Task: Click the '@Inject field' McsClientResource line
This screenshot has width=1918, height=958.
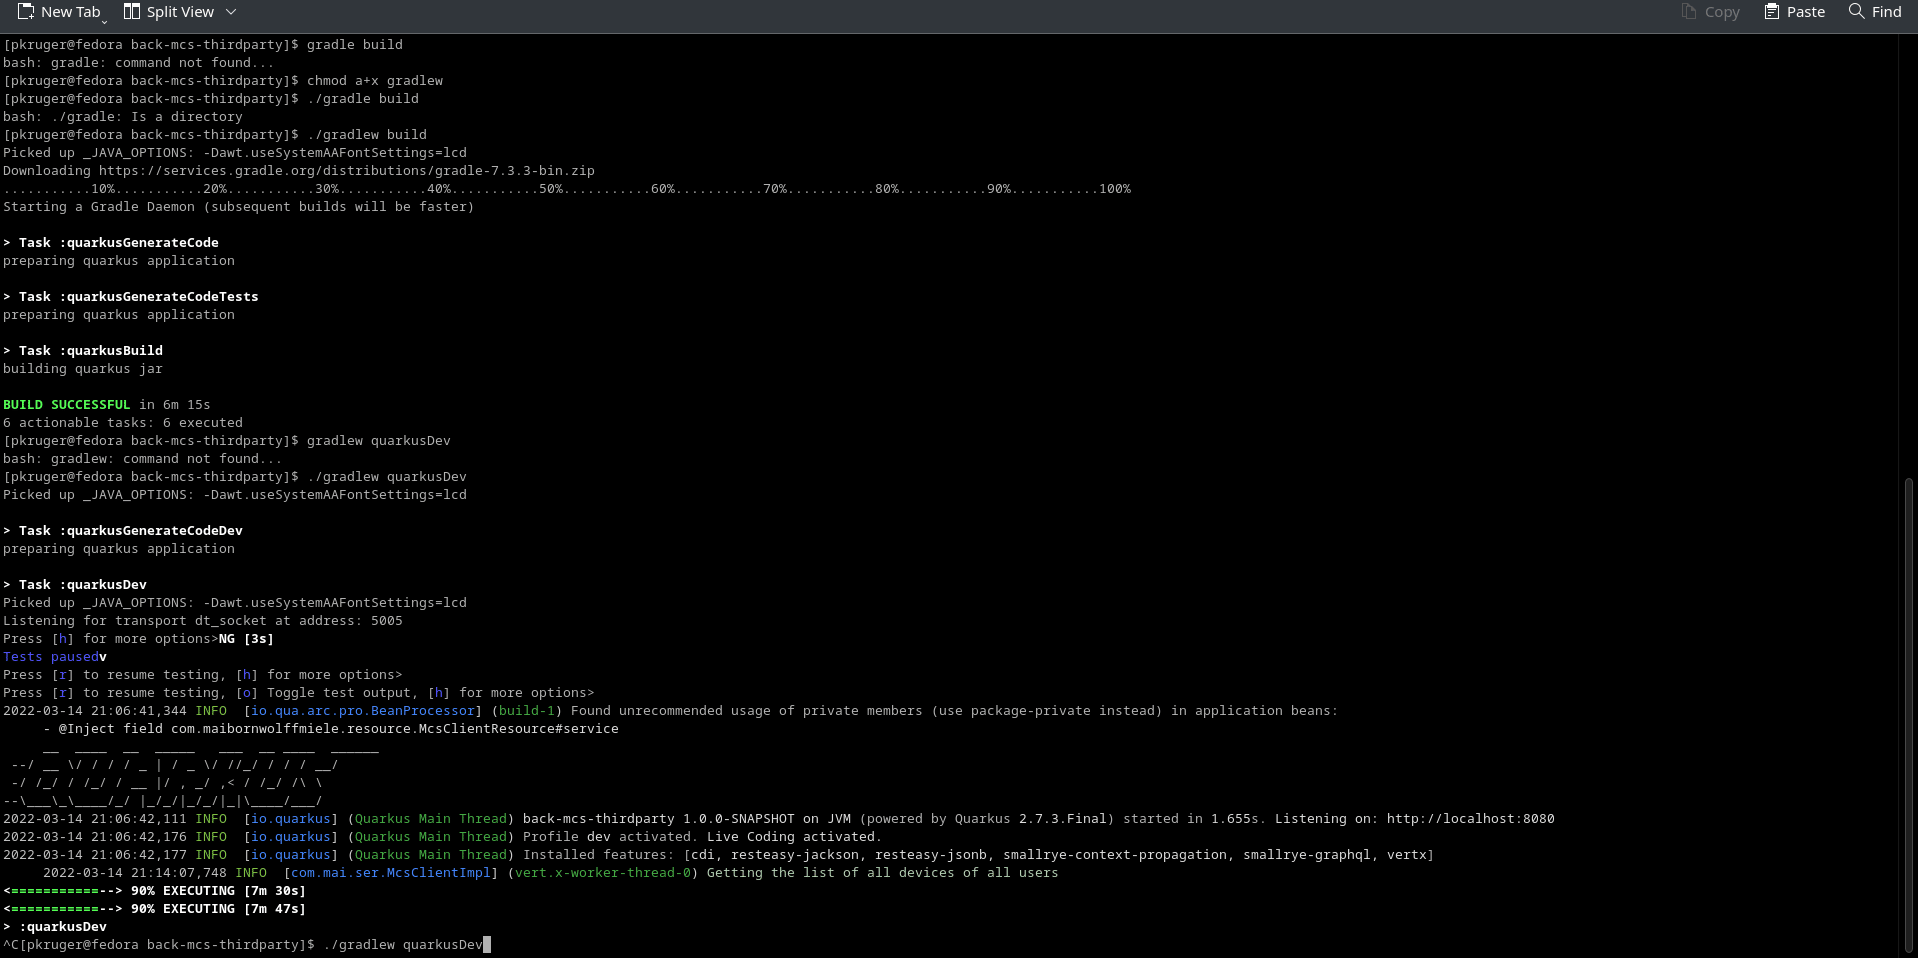Action: (331, 729)
